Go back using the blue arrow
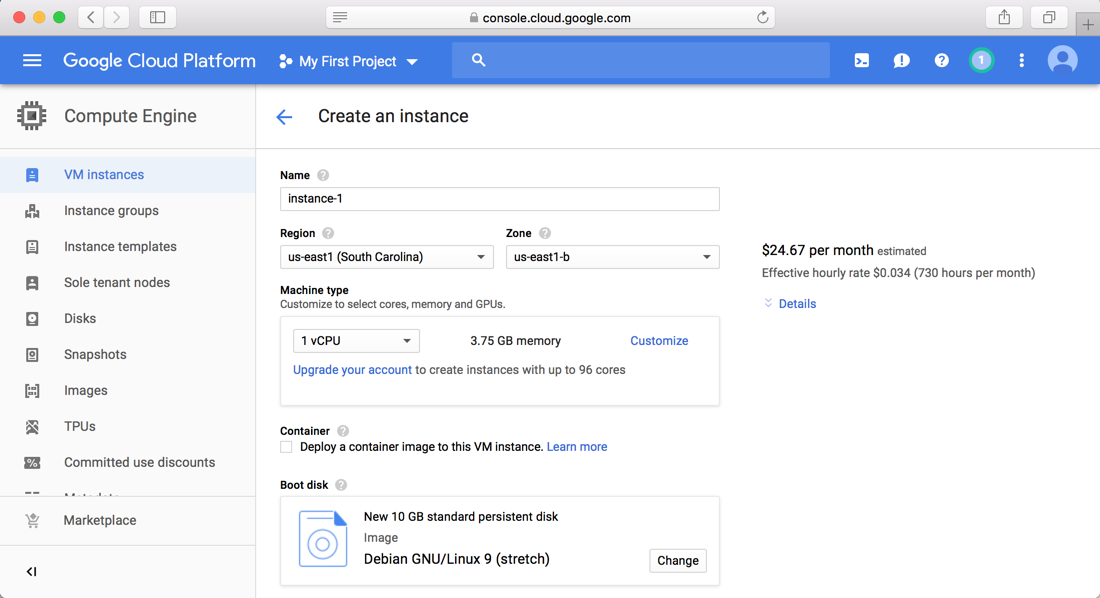 pyautogui.click(x=285, y=117)
